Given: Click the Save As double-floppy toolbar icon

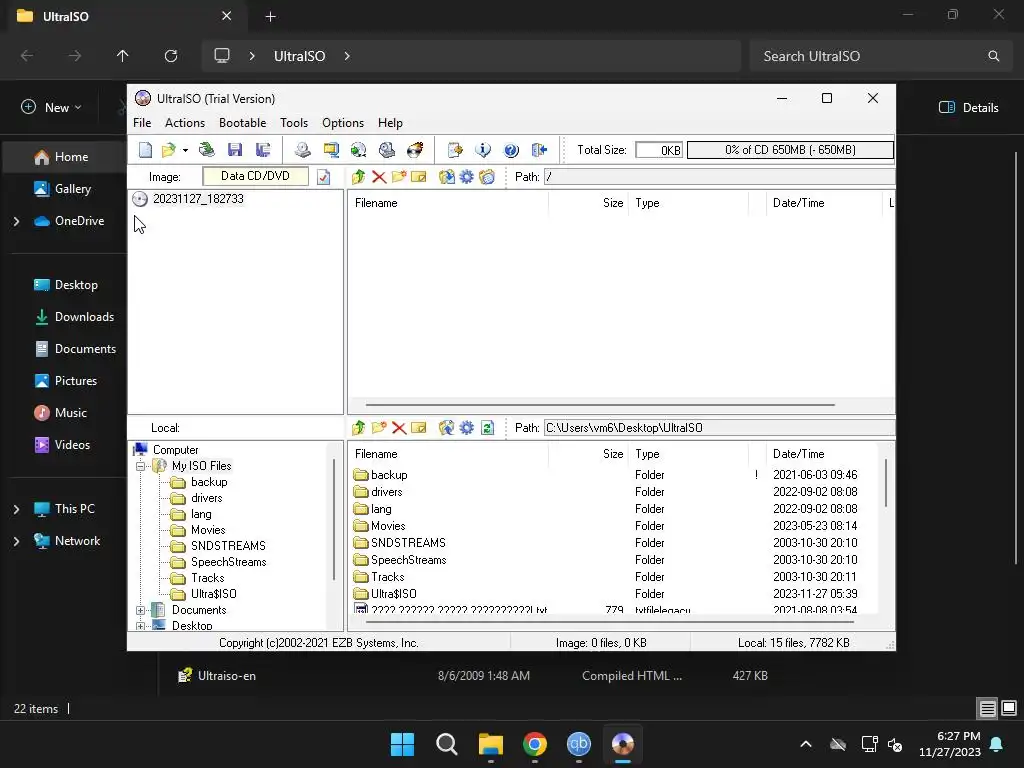Looking at the screenshot, I should pos(263,150).
